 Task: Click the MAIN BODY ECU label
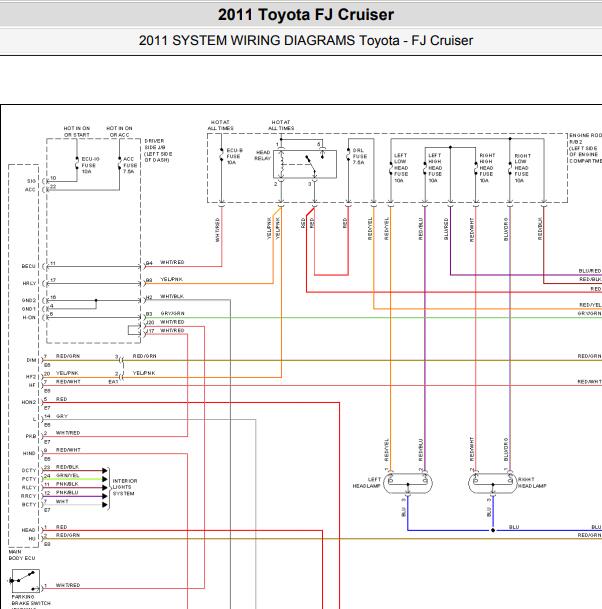pos(22,555)
